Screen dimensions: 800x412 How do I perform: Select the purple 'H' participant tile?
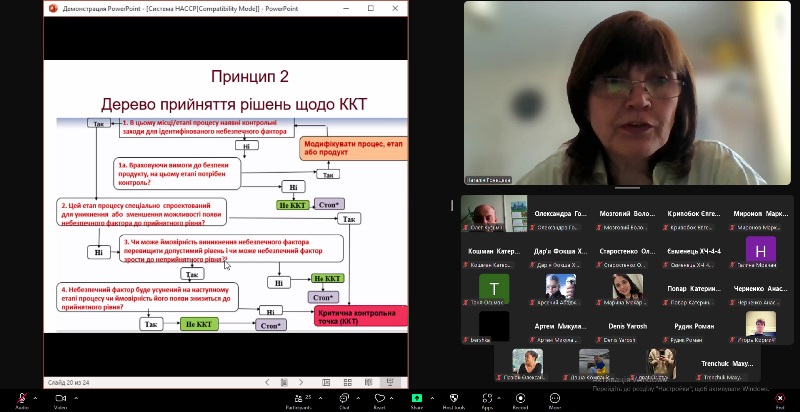click(x=761, y=250)
